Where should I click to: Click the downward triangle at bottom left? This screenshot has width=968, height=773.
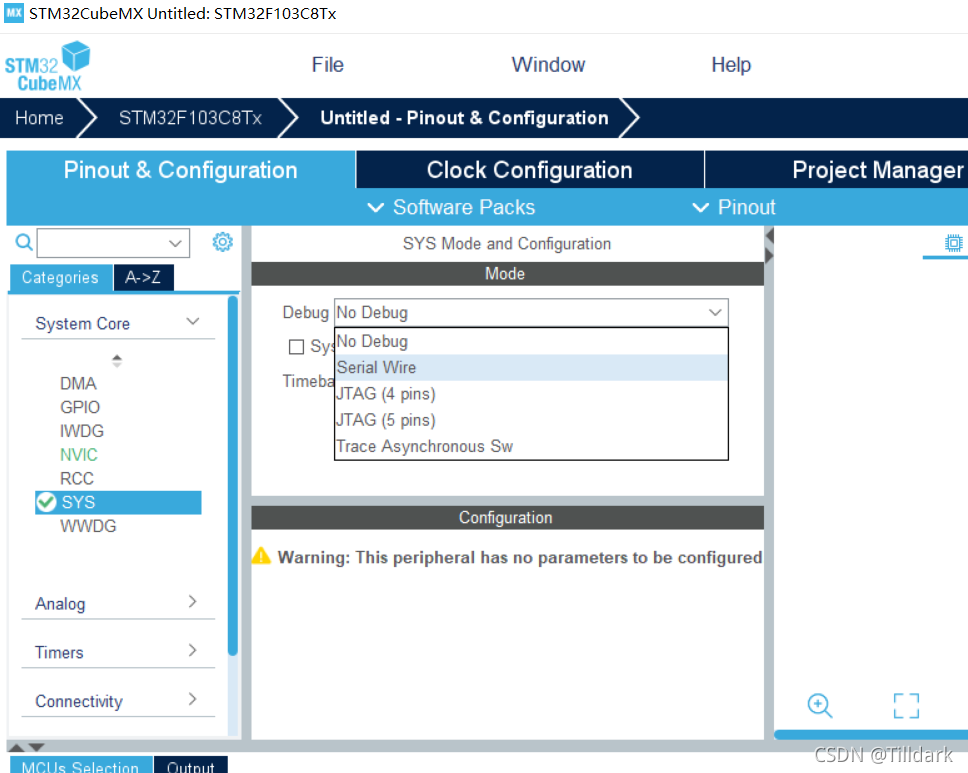36,747
